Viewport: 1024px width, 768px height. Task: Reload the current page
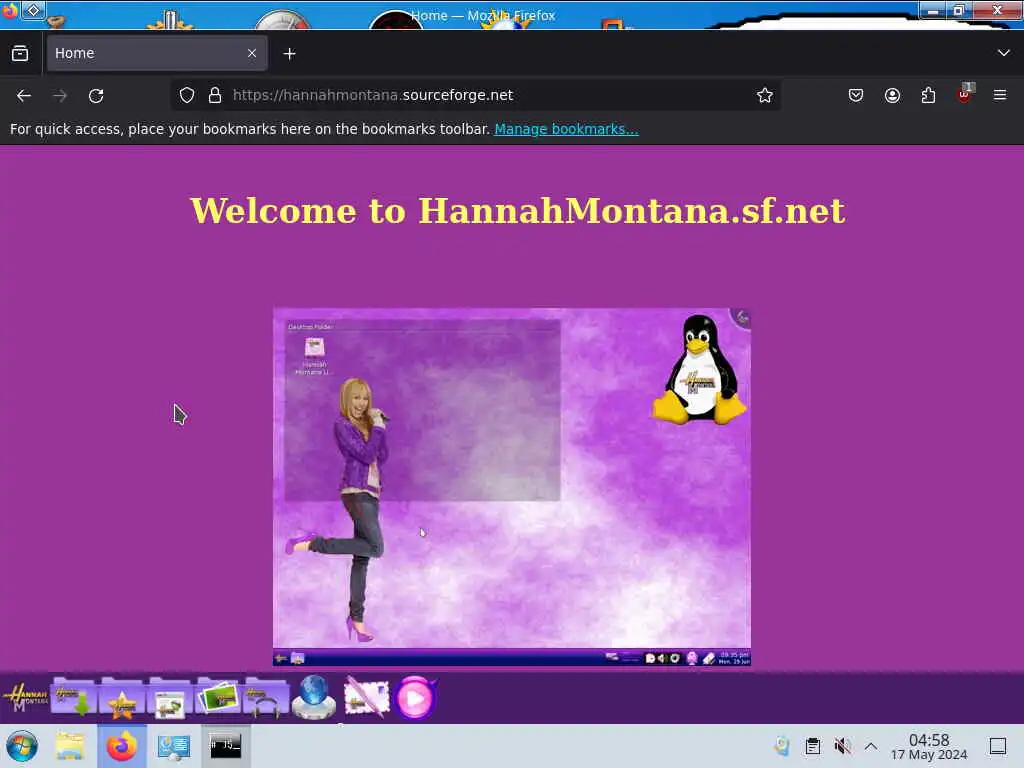click(96, 96)
